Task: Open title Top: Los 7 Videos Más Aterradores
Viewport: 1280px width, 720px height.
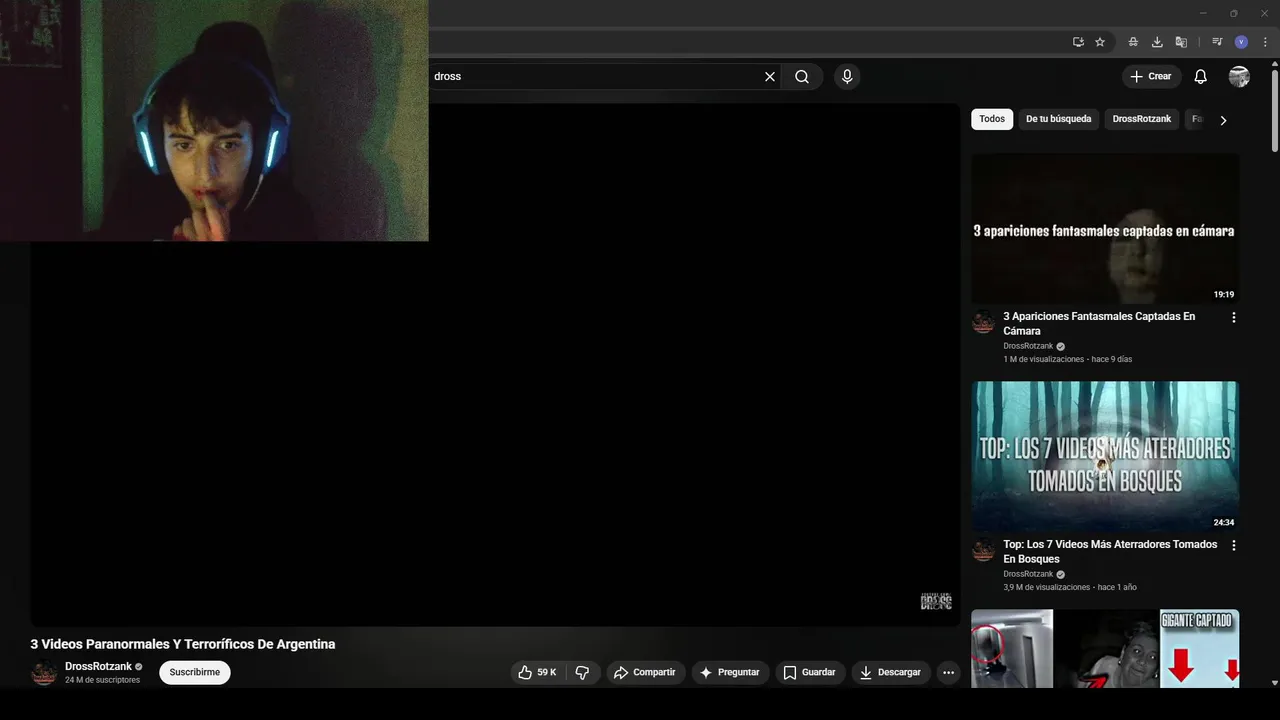Action: (1110, 552)
